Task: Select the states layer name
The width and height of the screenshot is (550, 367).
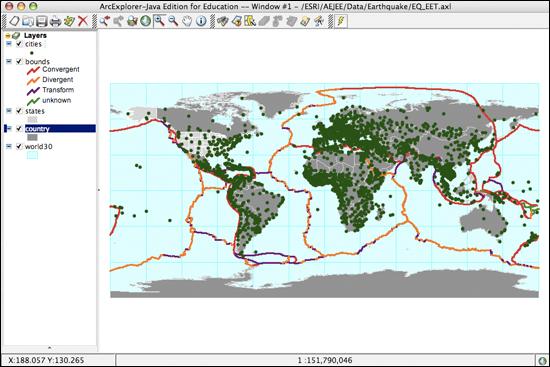Action: tap(35, 111)
